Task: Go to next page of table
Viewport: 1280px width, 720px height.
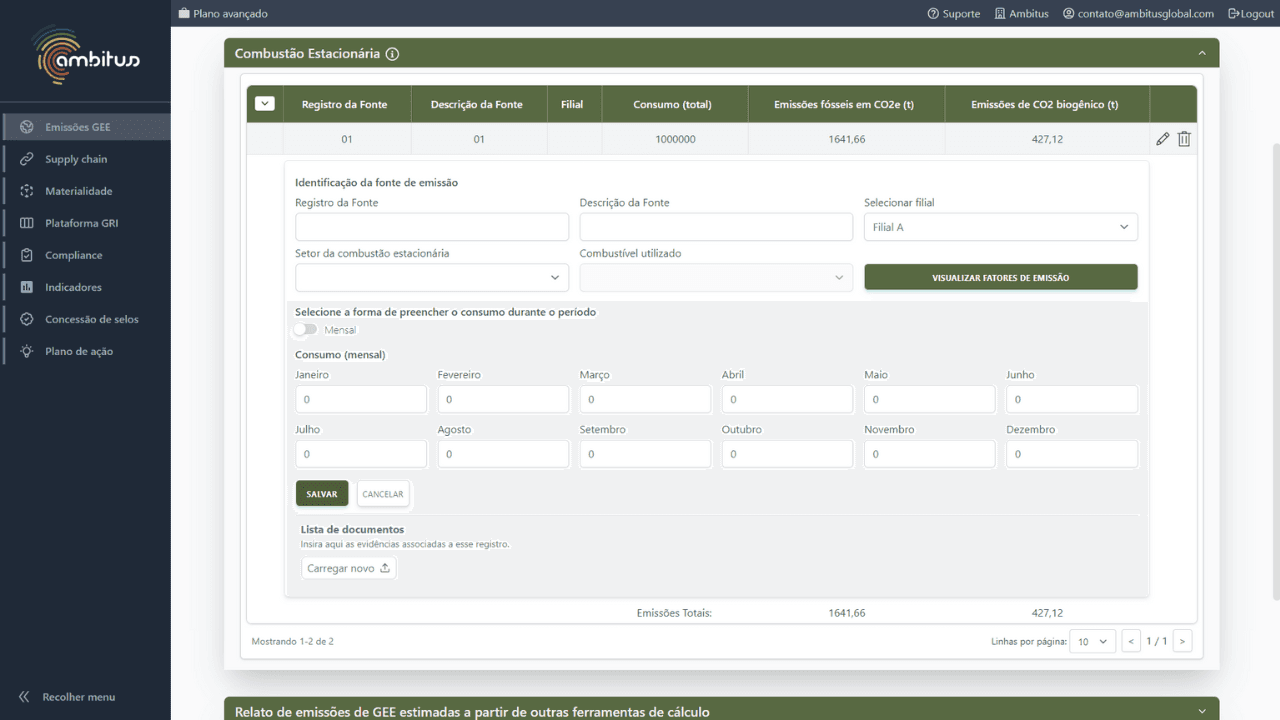Action: coord(1182,641)
